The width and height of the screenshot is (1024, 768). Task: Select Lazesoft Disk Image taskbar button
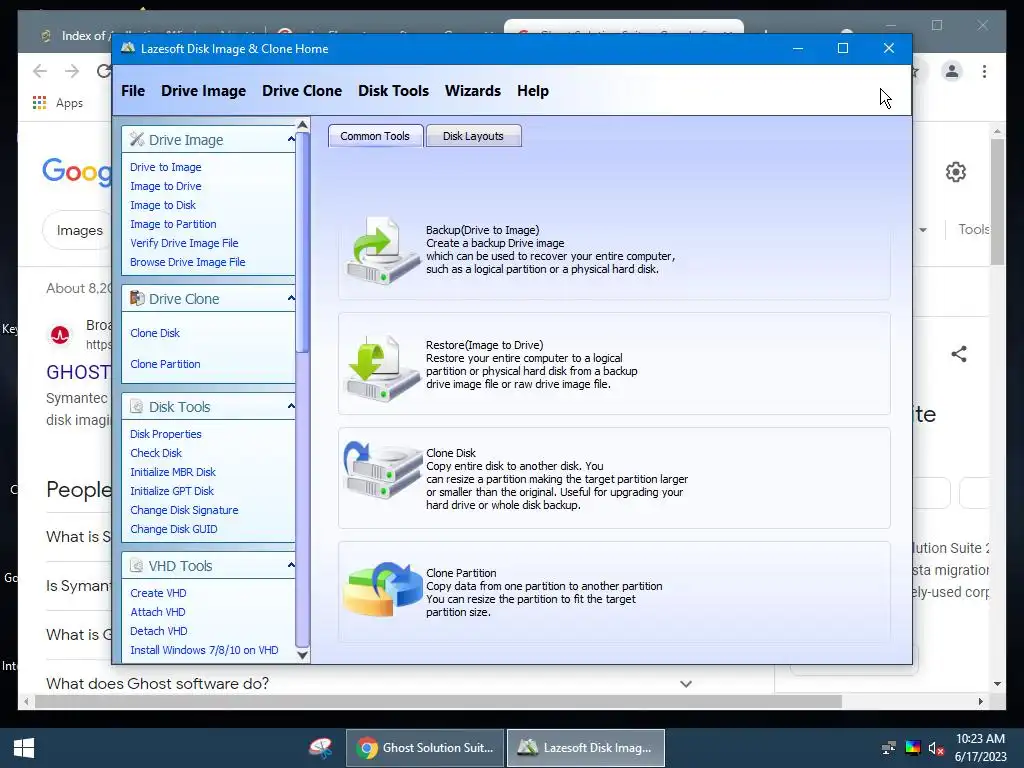[586, 748]
